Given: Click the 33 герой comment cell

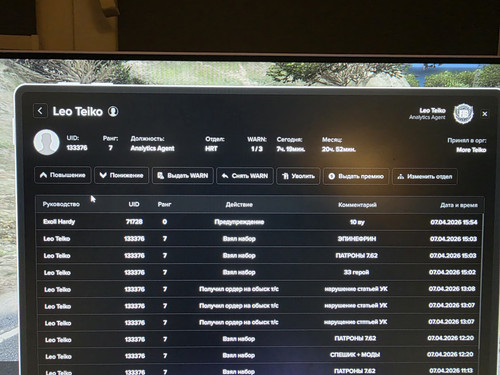Looking at the screenshot, I should [356, 272].
